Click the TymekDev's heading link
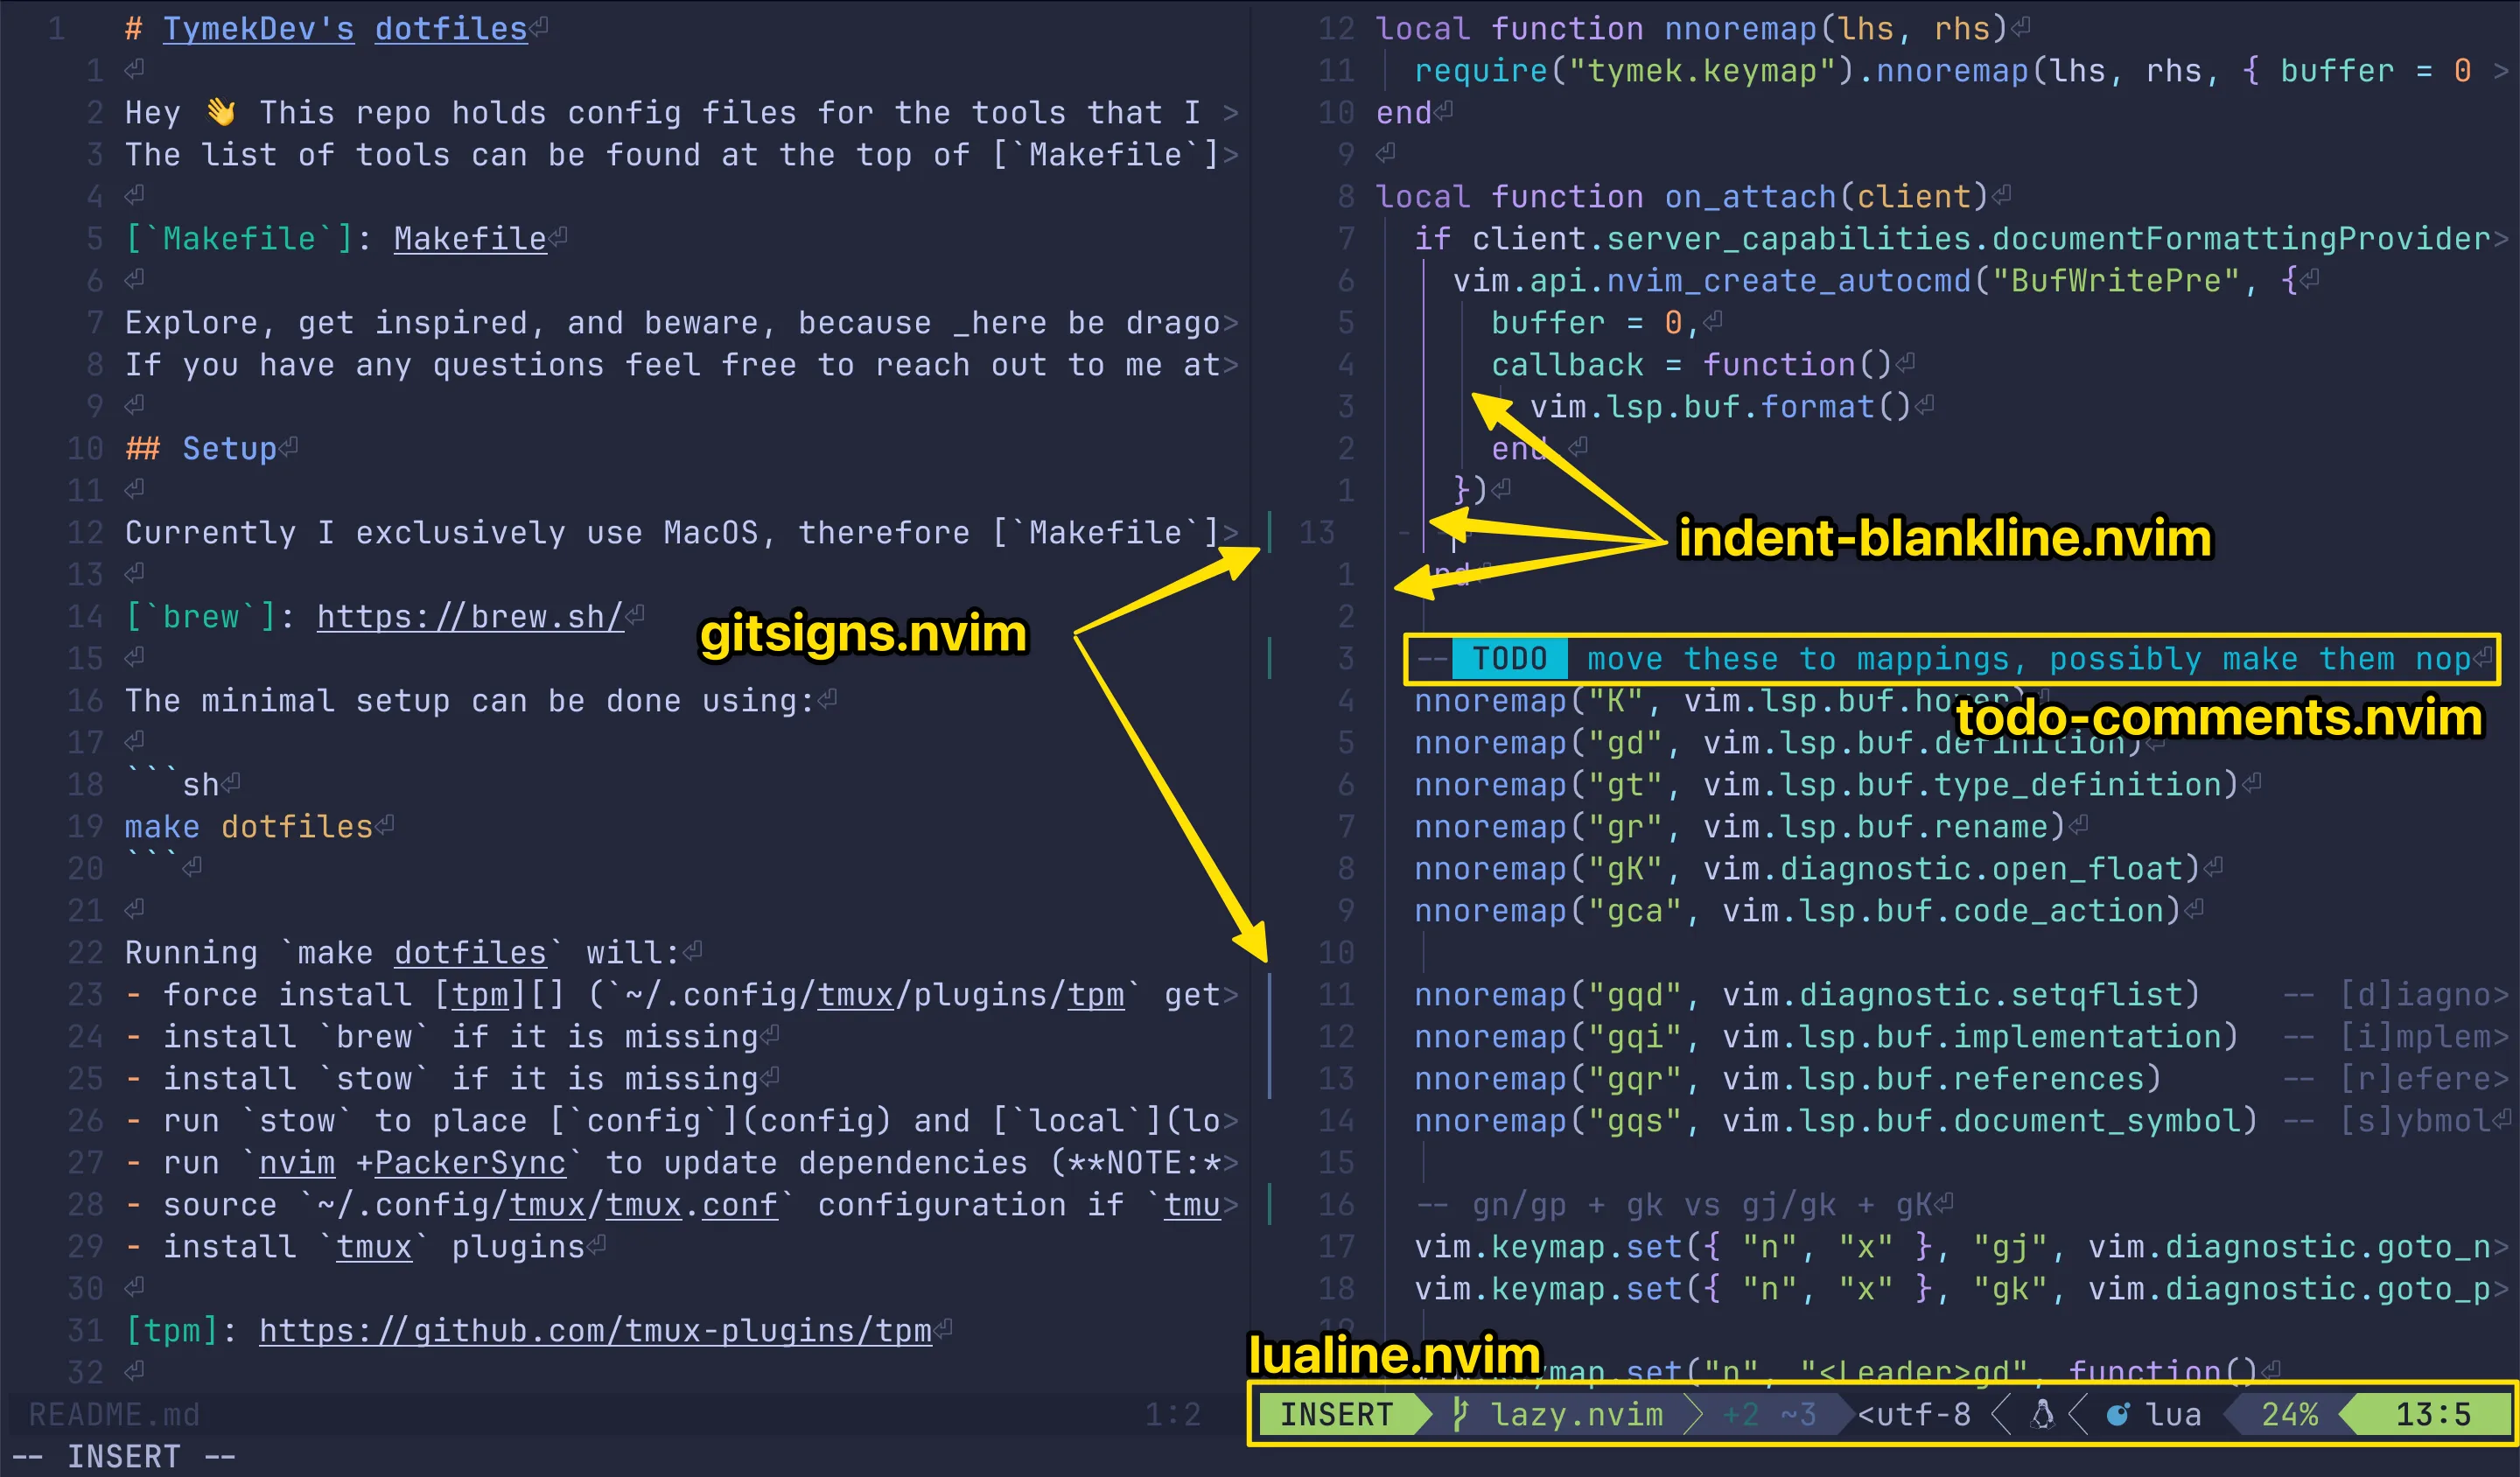The height and width of the screenshot is (1477, 2520). pos(259,28)
